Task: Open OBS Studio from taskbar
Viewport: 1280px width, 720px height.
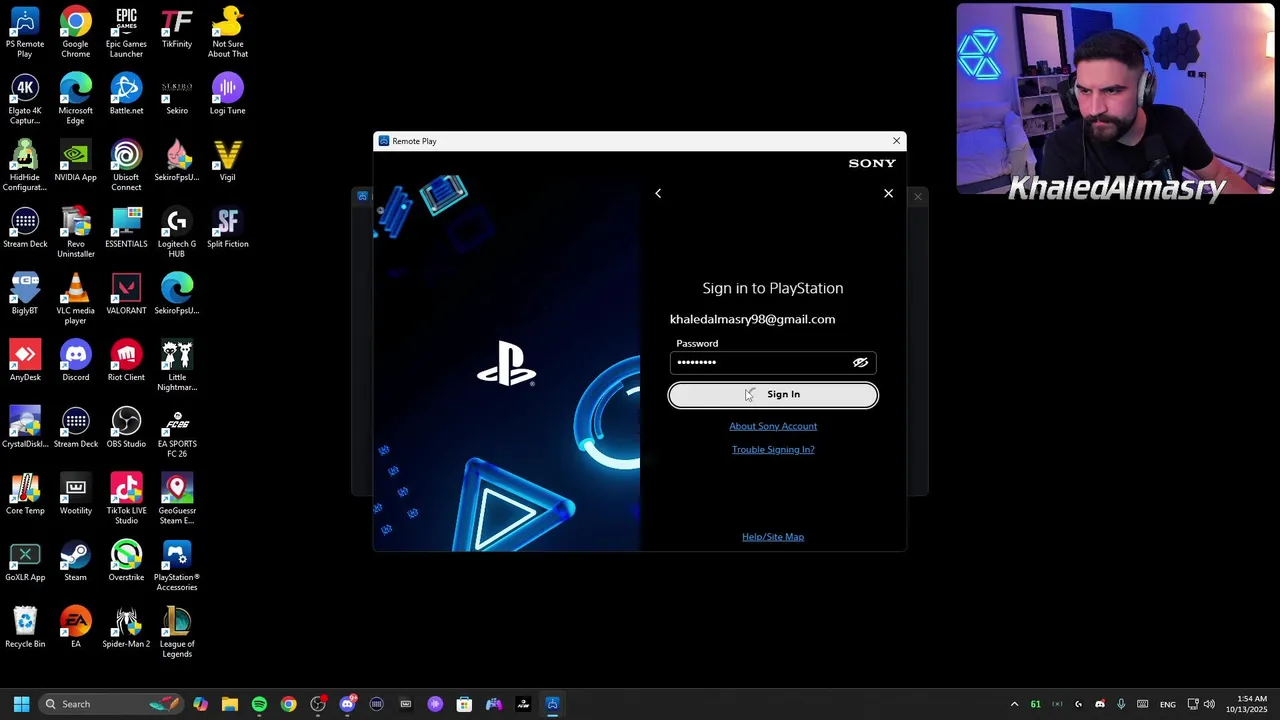Action: tap(318, 704)
